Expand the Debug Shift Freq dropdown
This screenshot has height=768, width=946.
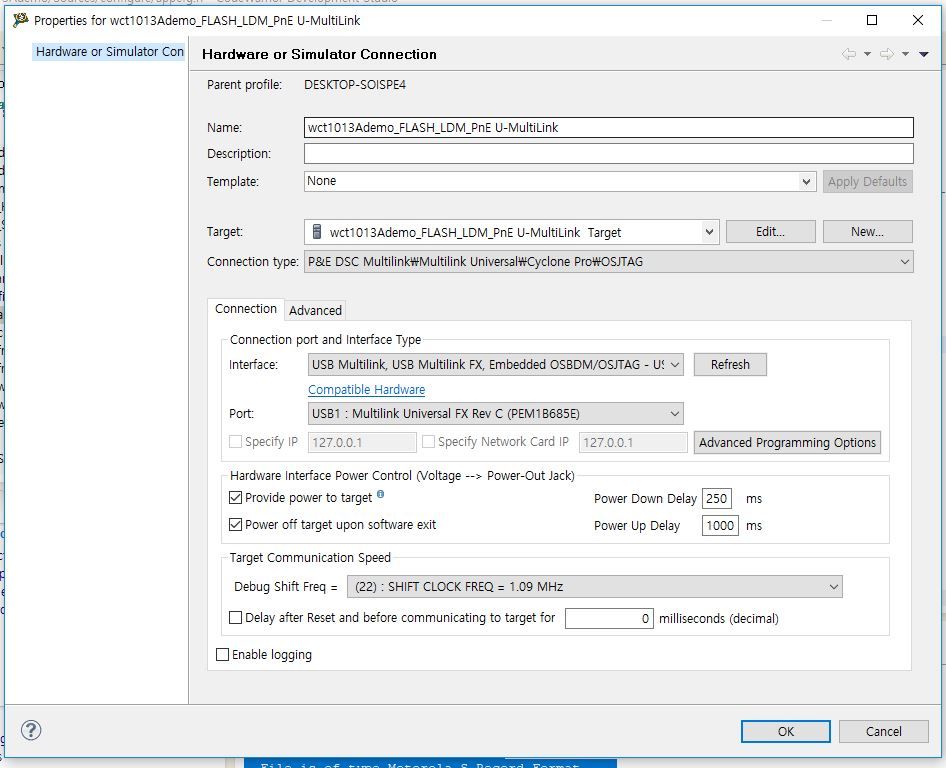[x=594, y=587]
